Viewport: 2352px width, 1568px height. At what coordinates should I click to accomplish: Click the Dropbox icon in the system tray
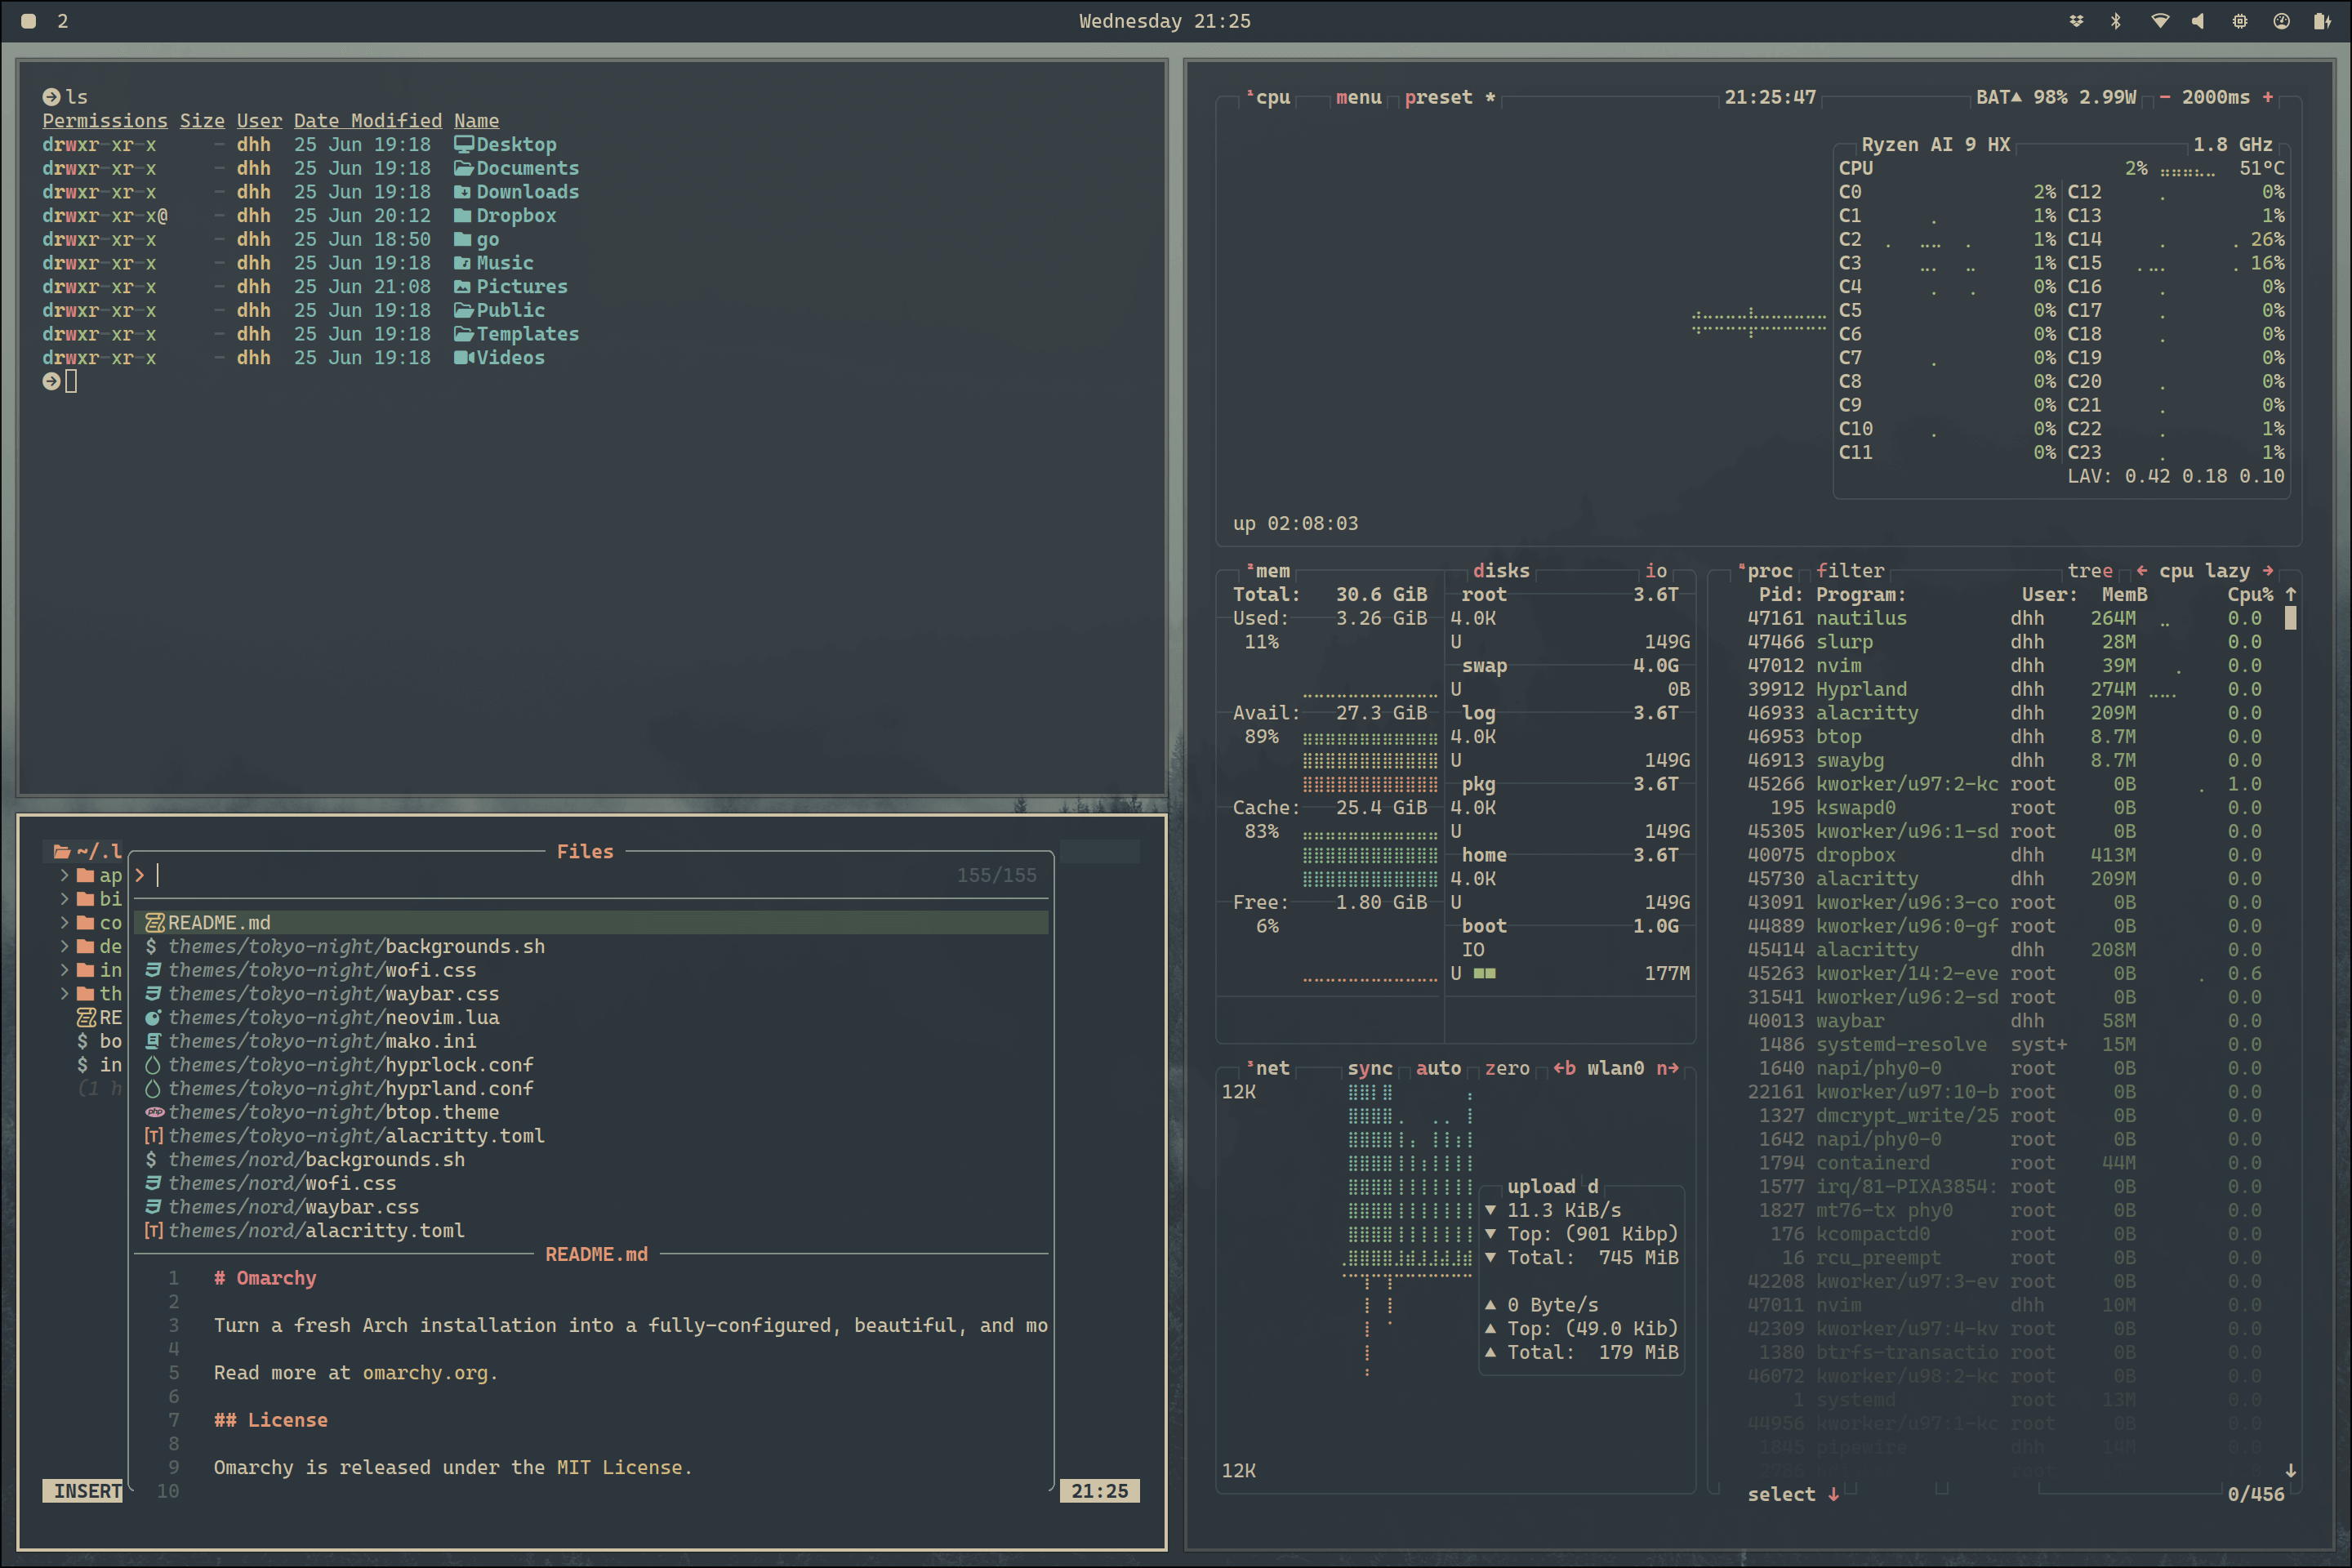click(2077, 20)
